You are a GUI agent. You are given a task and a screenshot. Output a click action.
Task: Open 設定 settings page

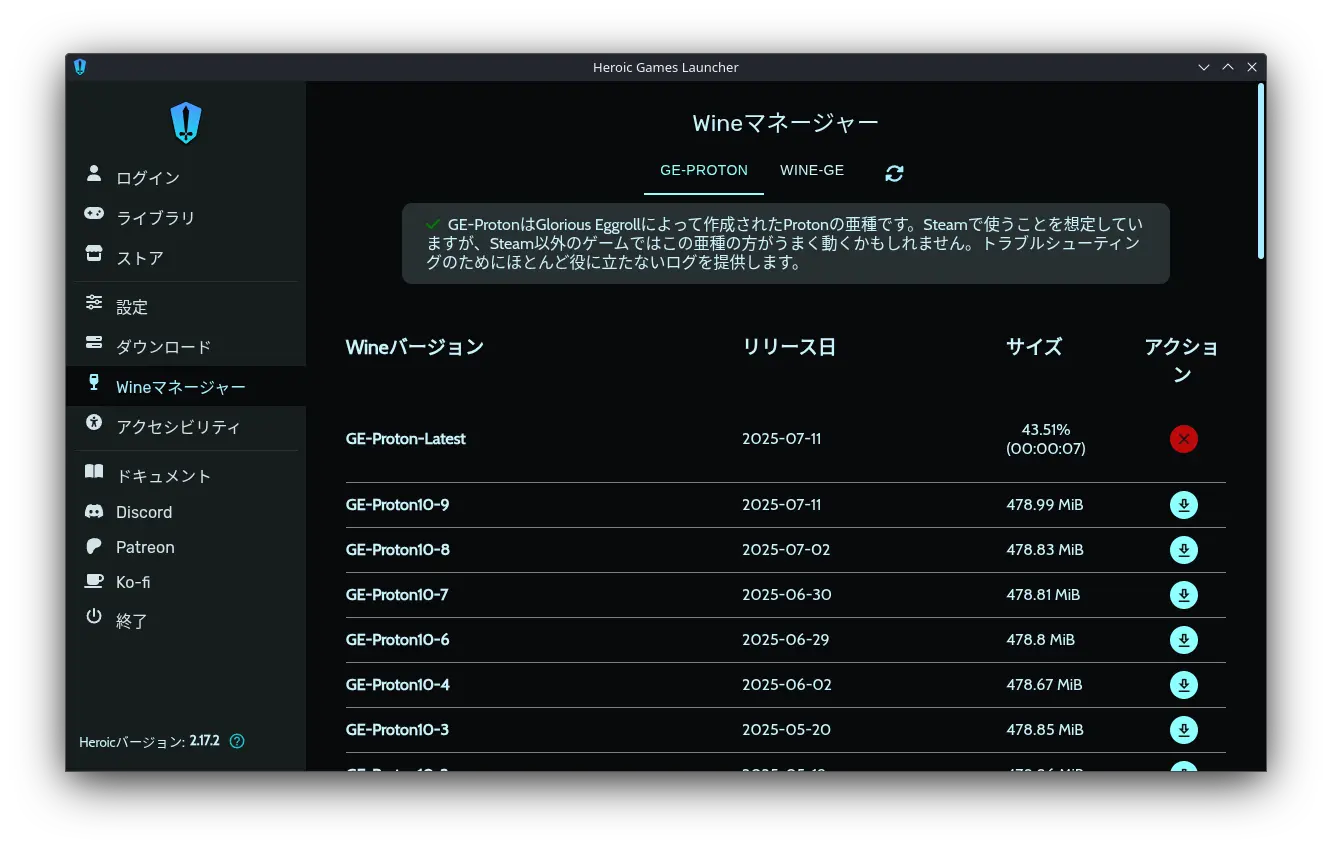click(x=186, y=306)
